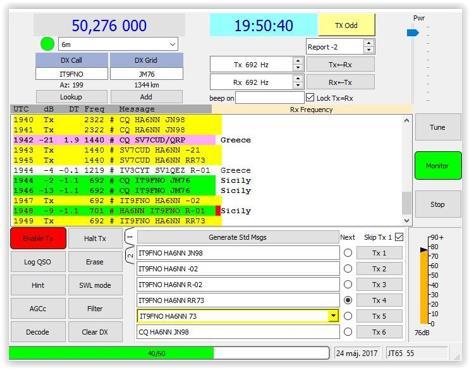The width and height of the screenshot is (470, 369).
Task: Switch to message tab 2
Action: coord(130,255)
